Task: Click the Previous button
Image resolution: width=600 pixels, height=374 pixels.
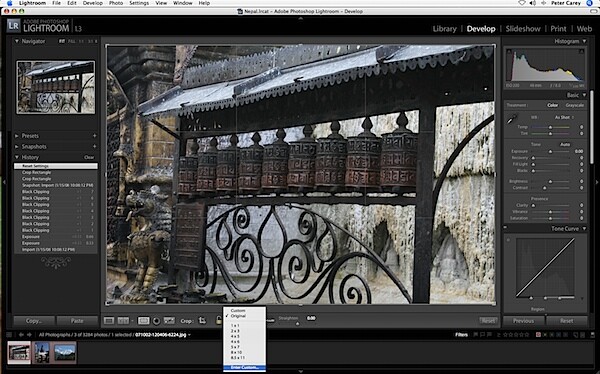Action: pyautogui.click(x=523, y=321)
